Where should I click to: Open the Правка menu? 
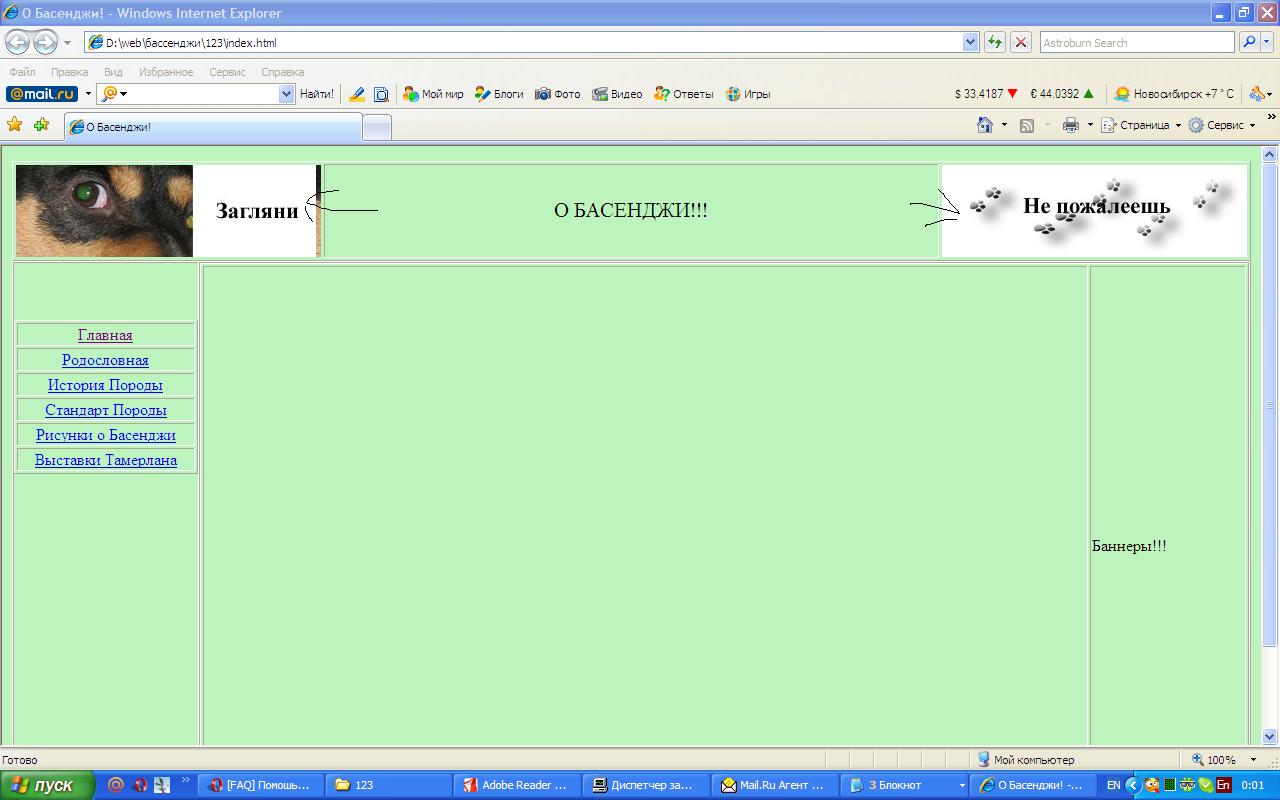point(69,72)
